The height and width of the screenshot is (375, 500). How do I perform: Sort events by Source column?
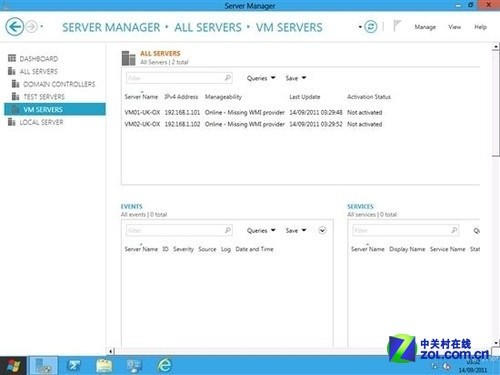coord(207,249)
